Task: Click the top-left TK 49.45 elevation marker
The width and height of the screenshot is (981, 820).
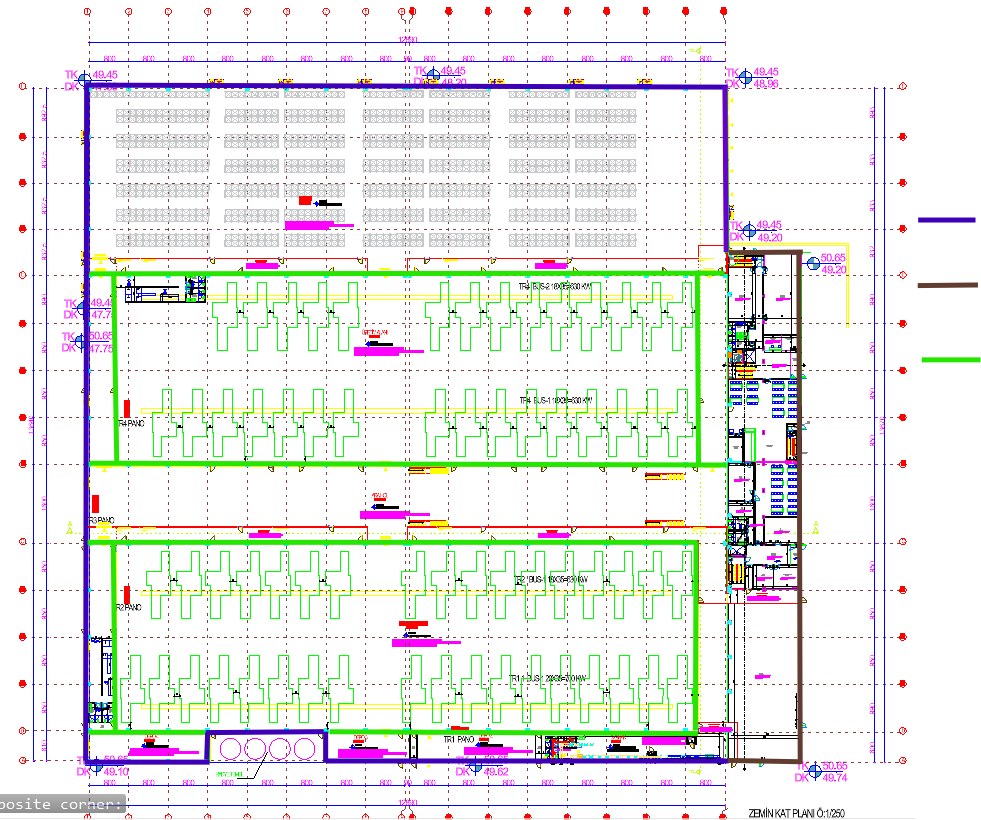Action: coord(87,76)
